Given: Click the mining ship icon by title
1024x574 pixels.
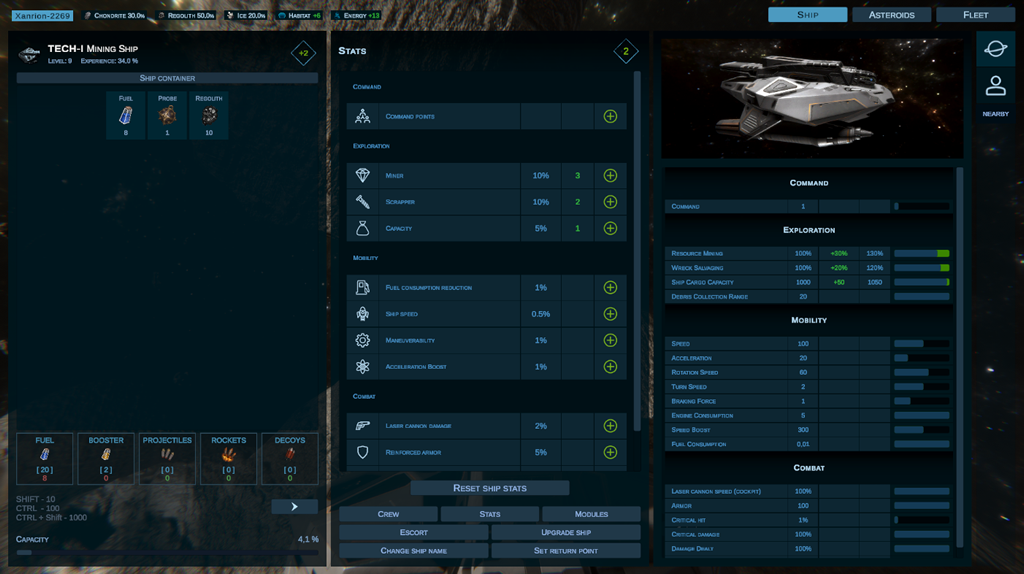Looking at the screenshot, I should pyautogui.click(x=29, y=54).
